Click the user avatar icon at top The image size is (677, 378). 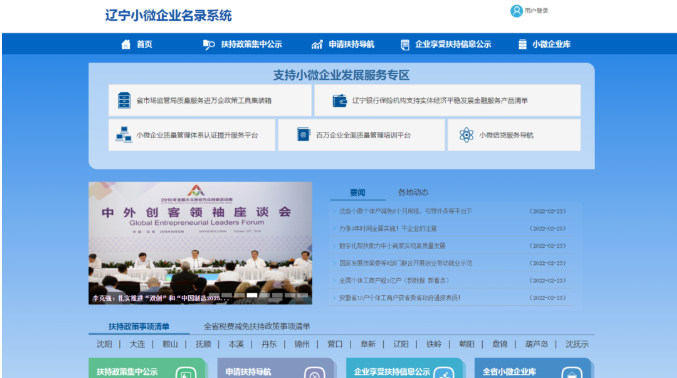pyautogui.click(x=516, y=11)
